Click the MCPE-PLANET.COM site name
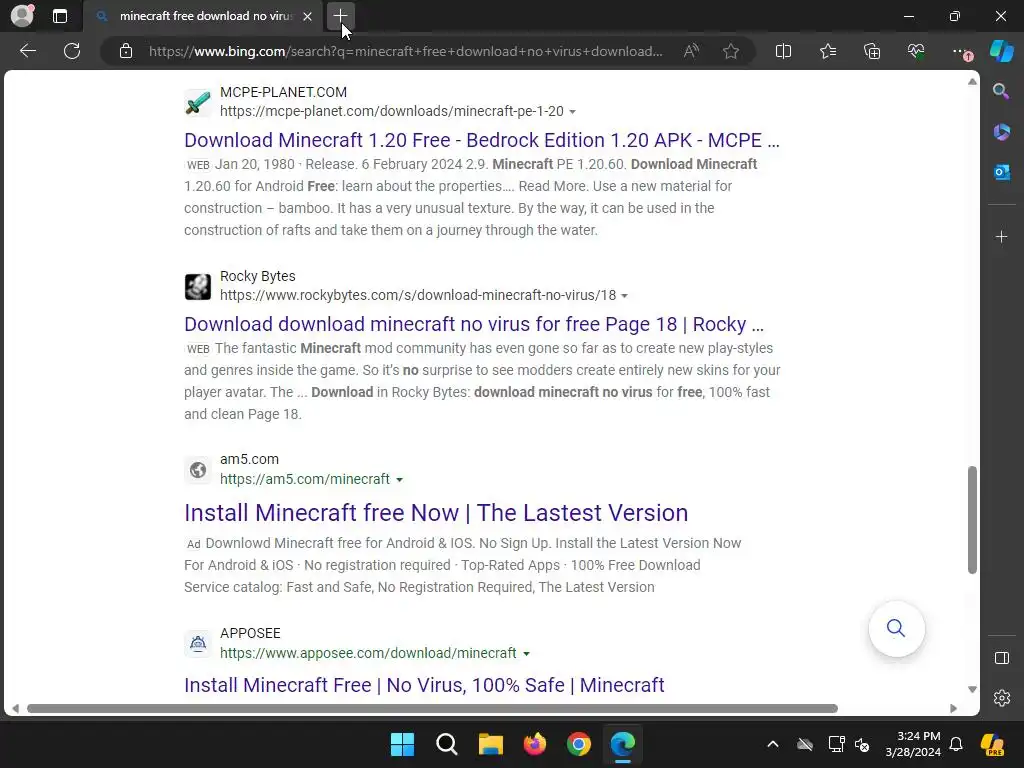 (x=283, y=92)
